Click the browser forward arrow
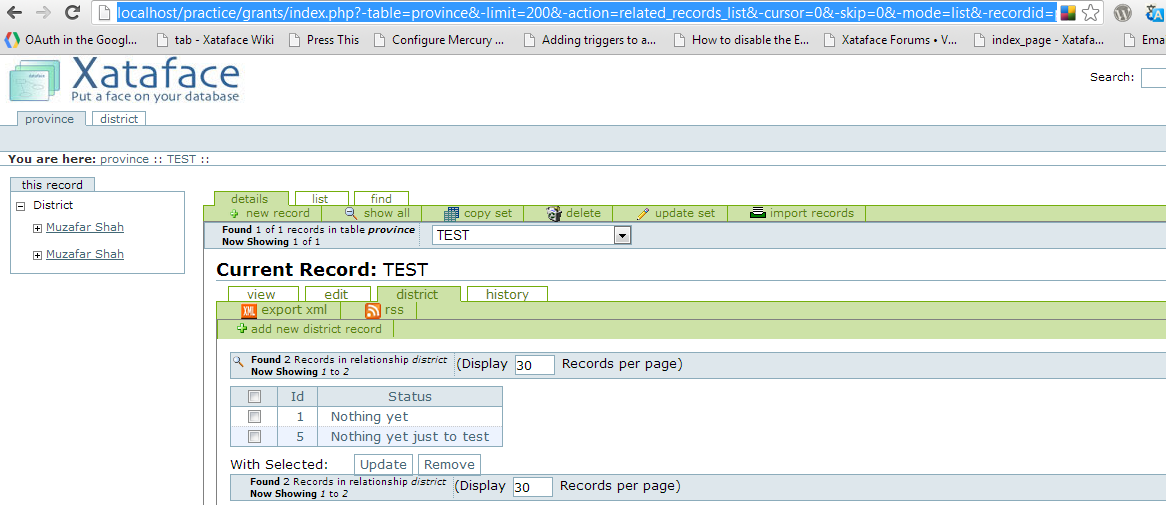Screen dimensions: 1166x505 pyautogui.click(x=43, y=12)
